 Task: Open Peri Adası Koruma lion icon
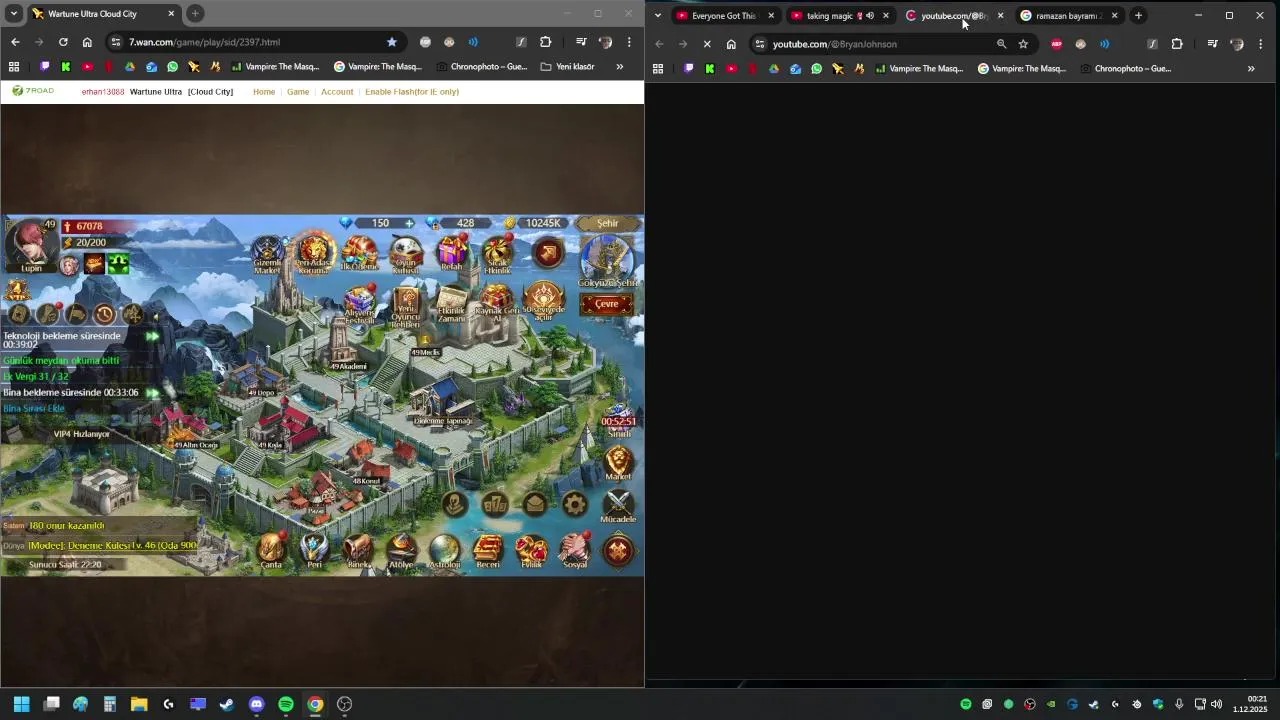pos(313,254)
